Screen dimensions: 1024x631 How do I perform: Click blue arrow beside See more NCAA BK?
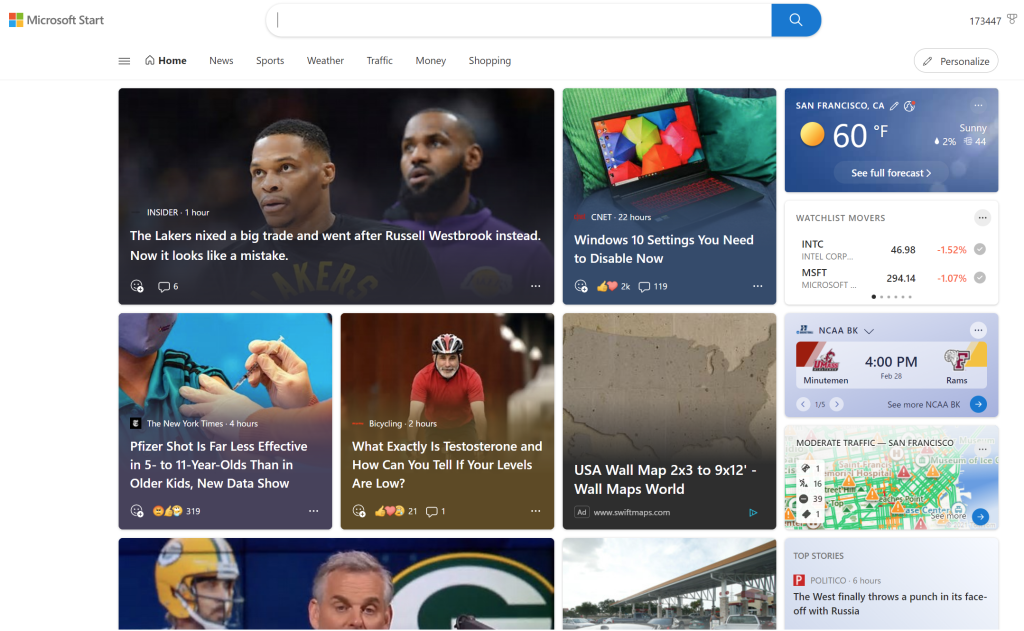(978, 404)
